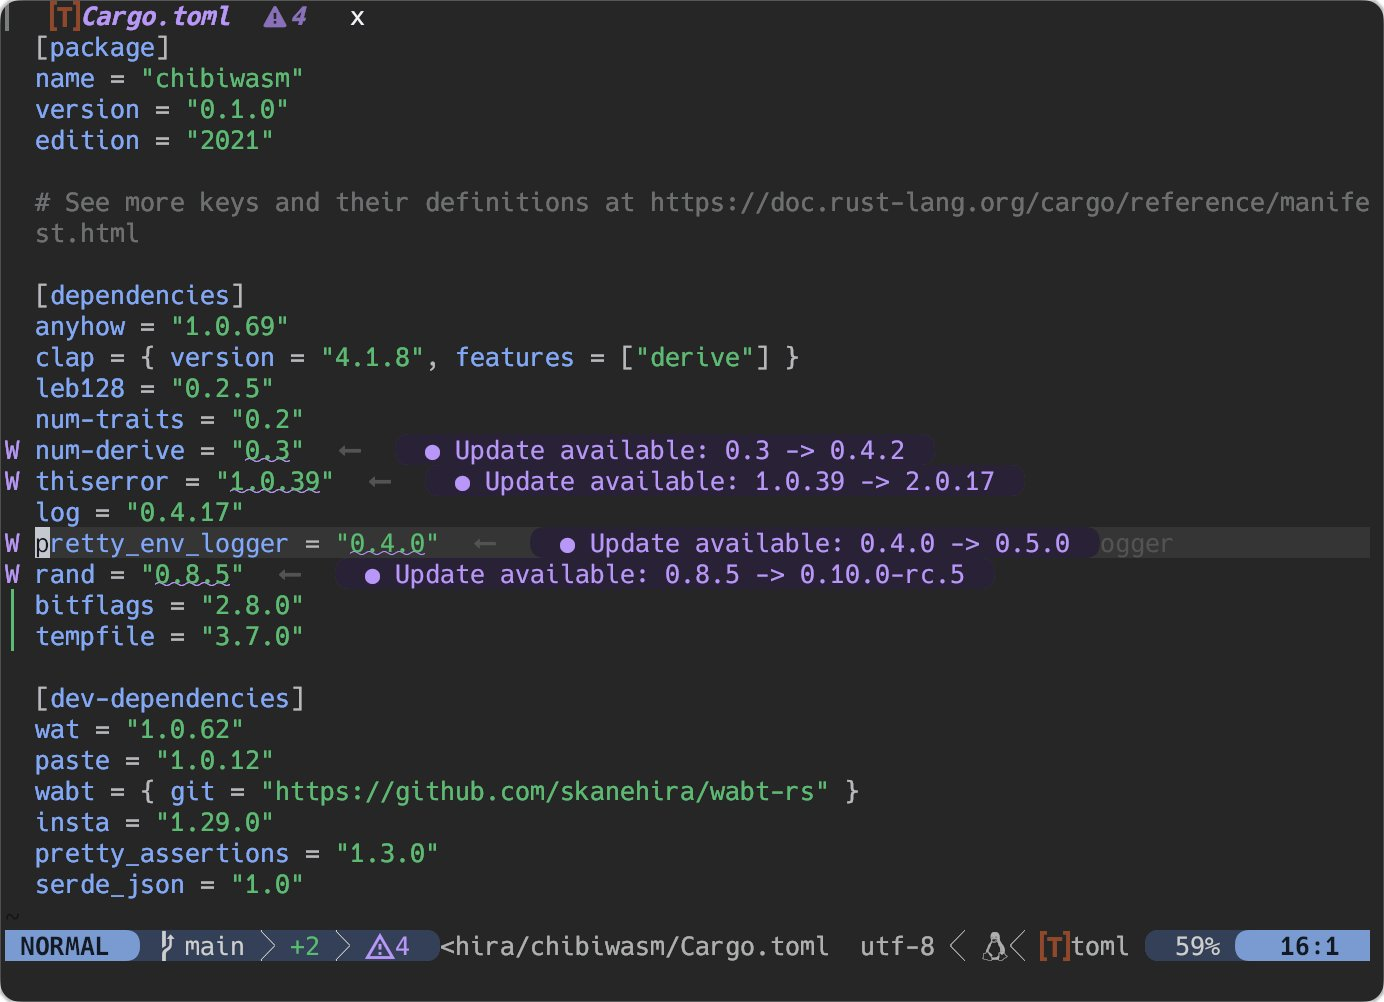
Task: Click the green git sign next to tempfile
Action: [10, 636]
